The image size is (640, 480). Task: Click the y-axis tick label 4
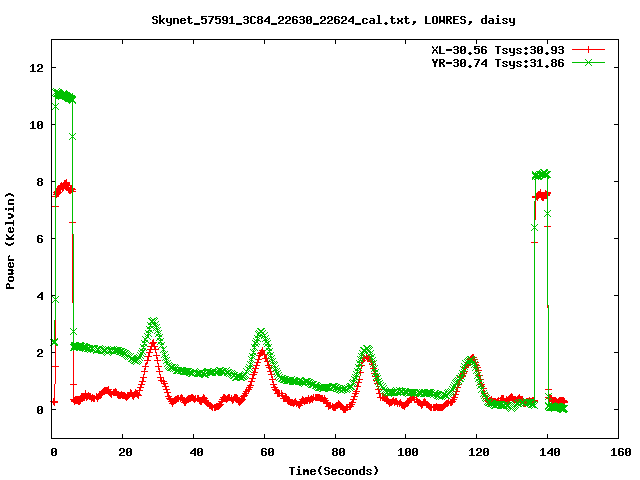pos(40,296)
